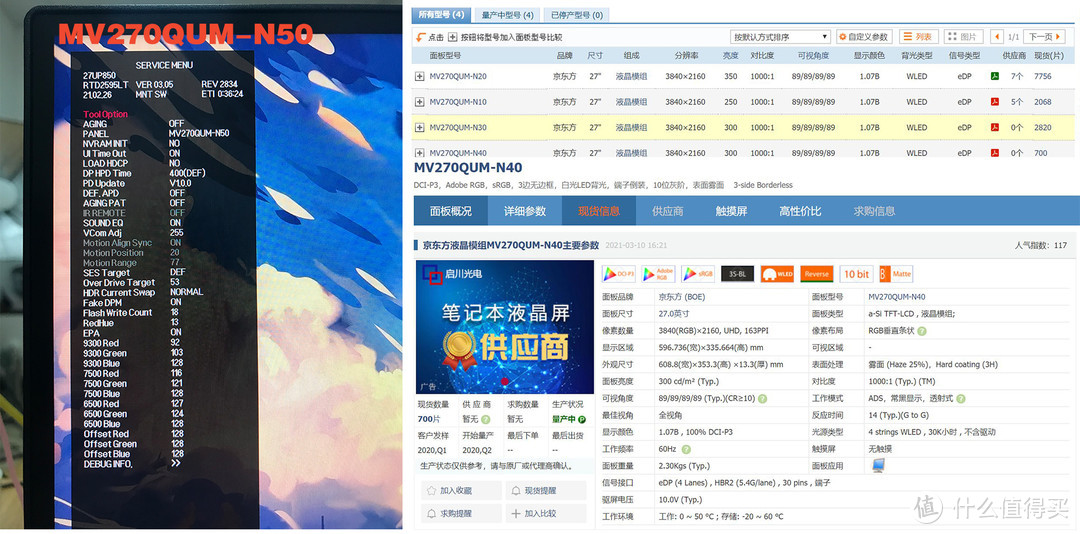
Task: Expand the MV270QUM-N10 row plus box
Action: click(419, 102)
